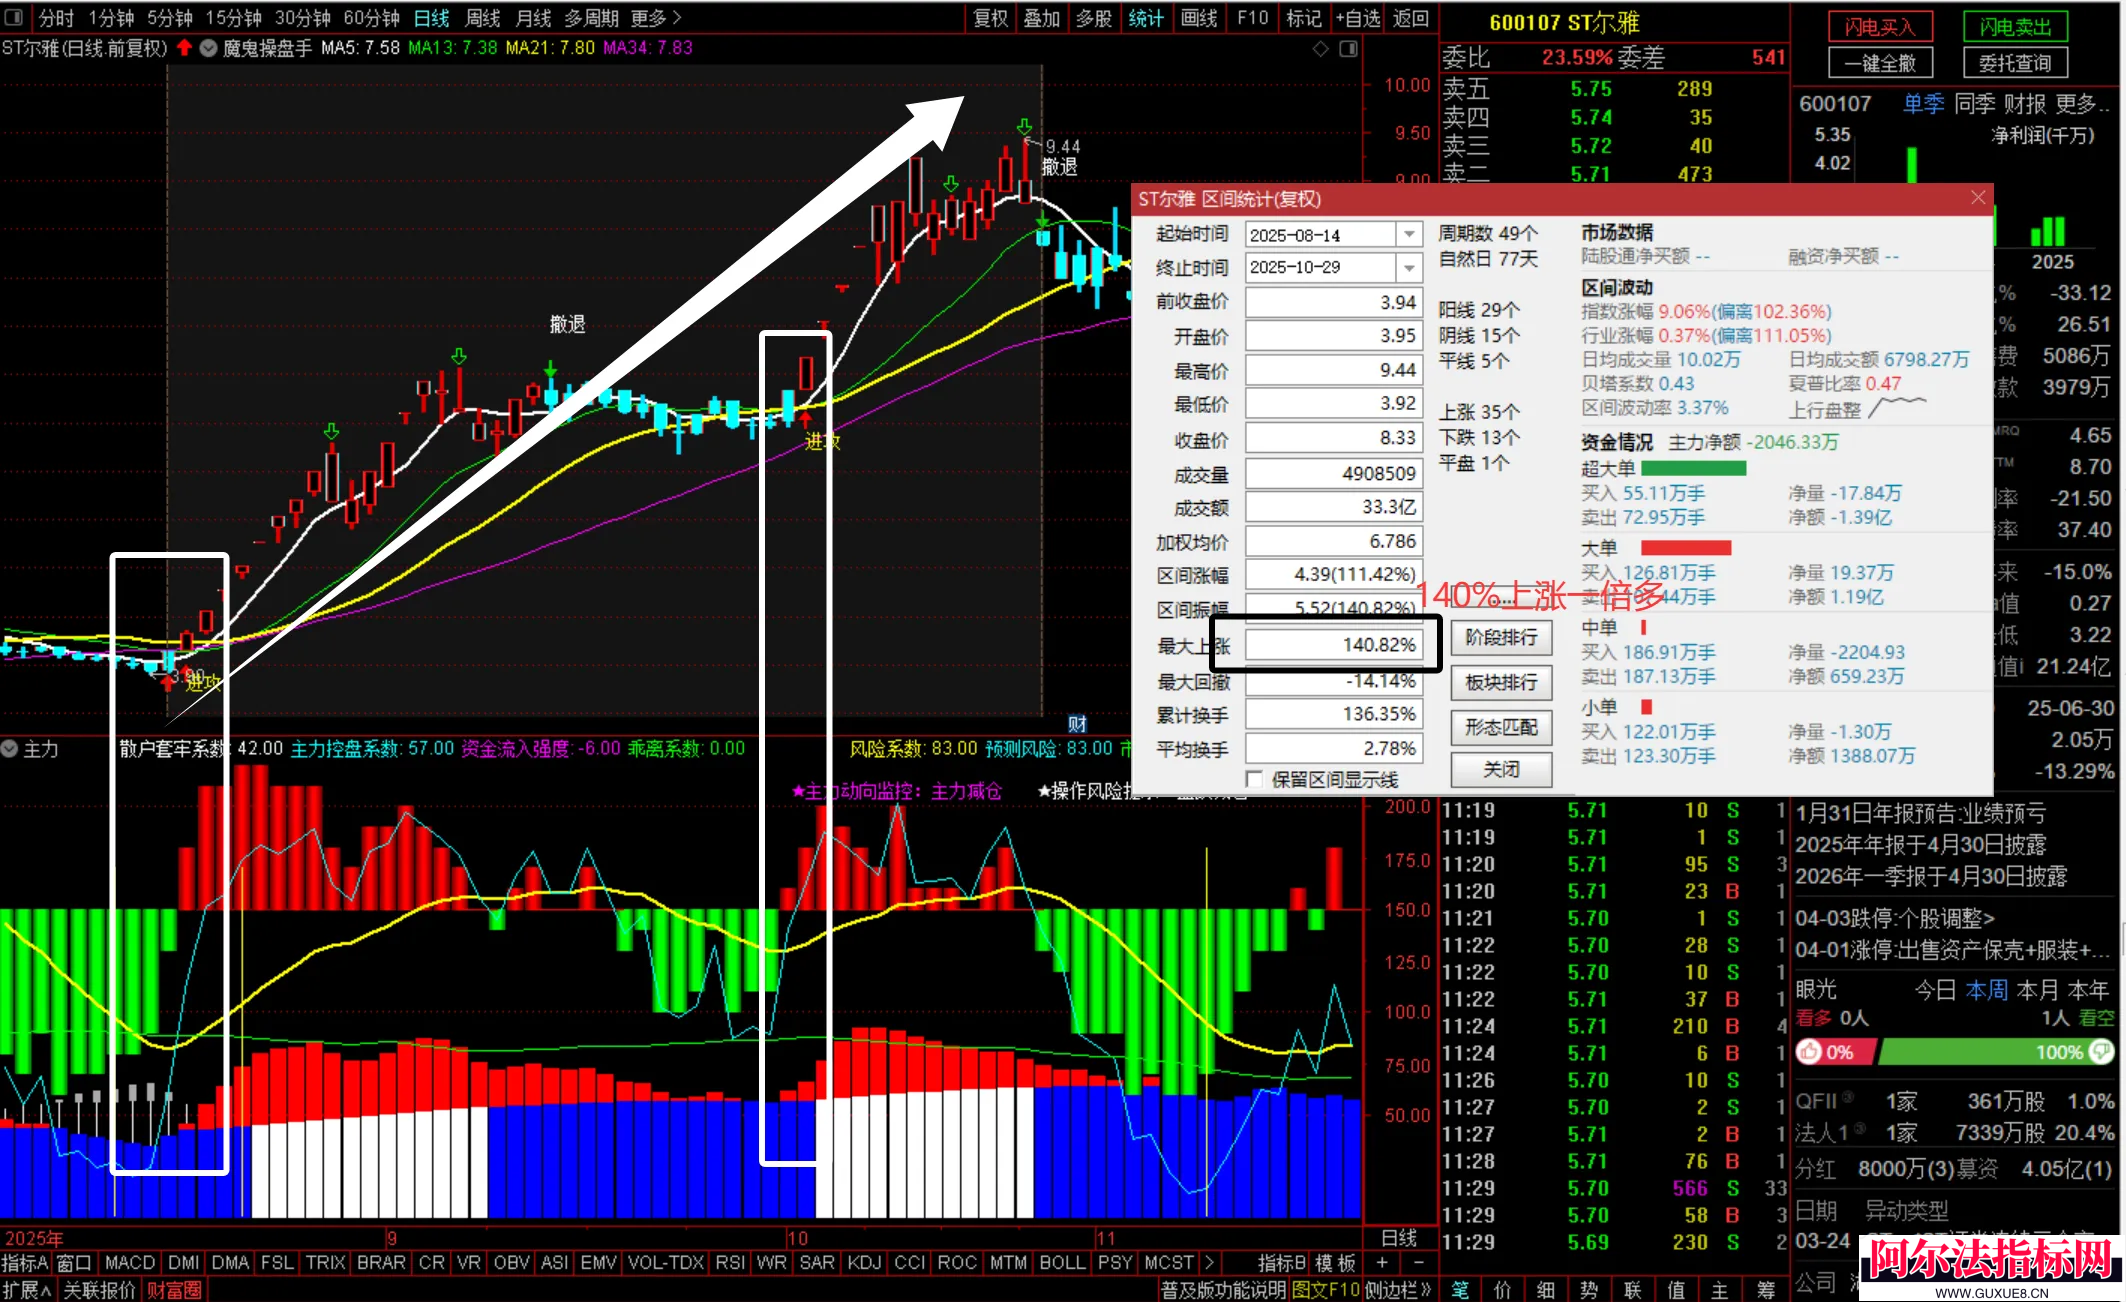Expand the 更多 periods menu
The height and width of the screenshot is (1302, 2126).
656,18
